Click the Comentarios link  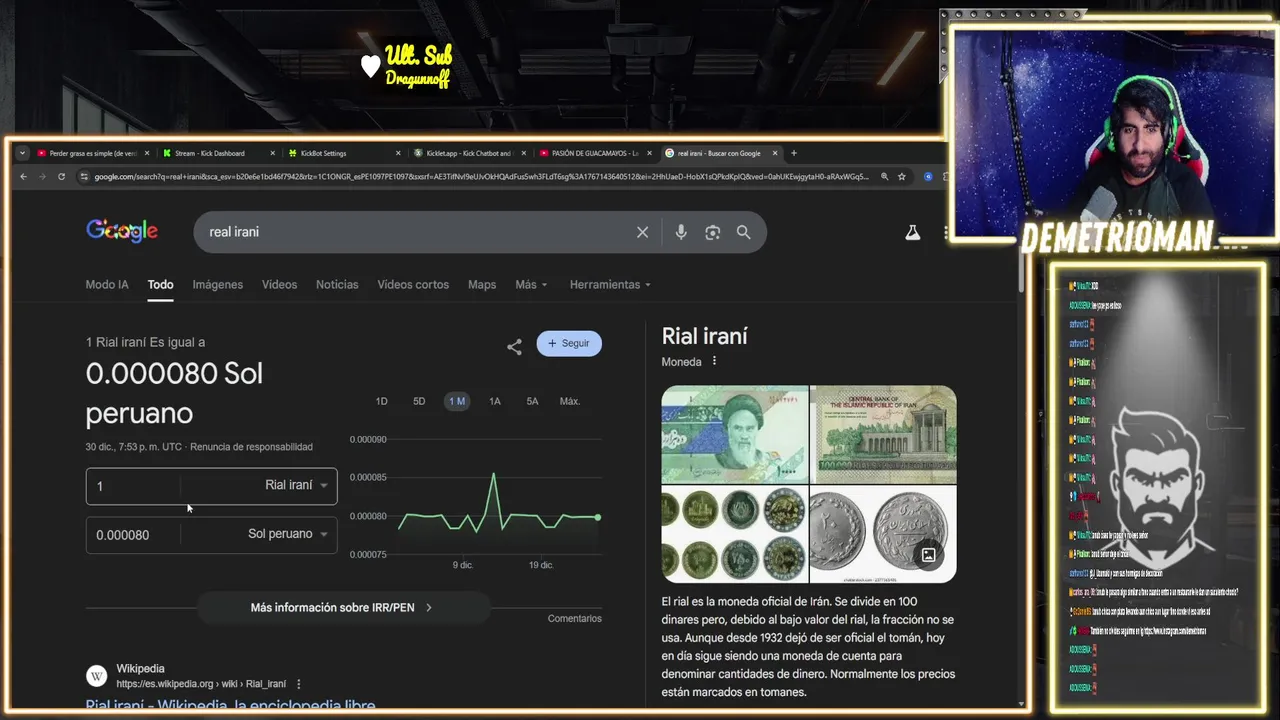pyautogui.click(x=575, y=619)
